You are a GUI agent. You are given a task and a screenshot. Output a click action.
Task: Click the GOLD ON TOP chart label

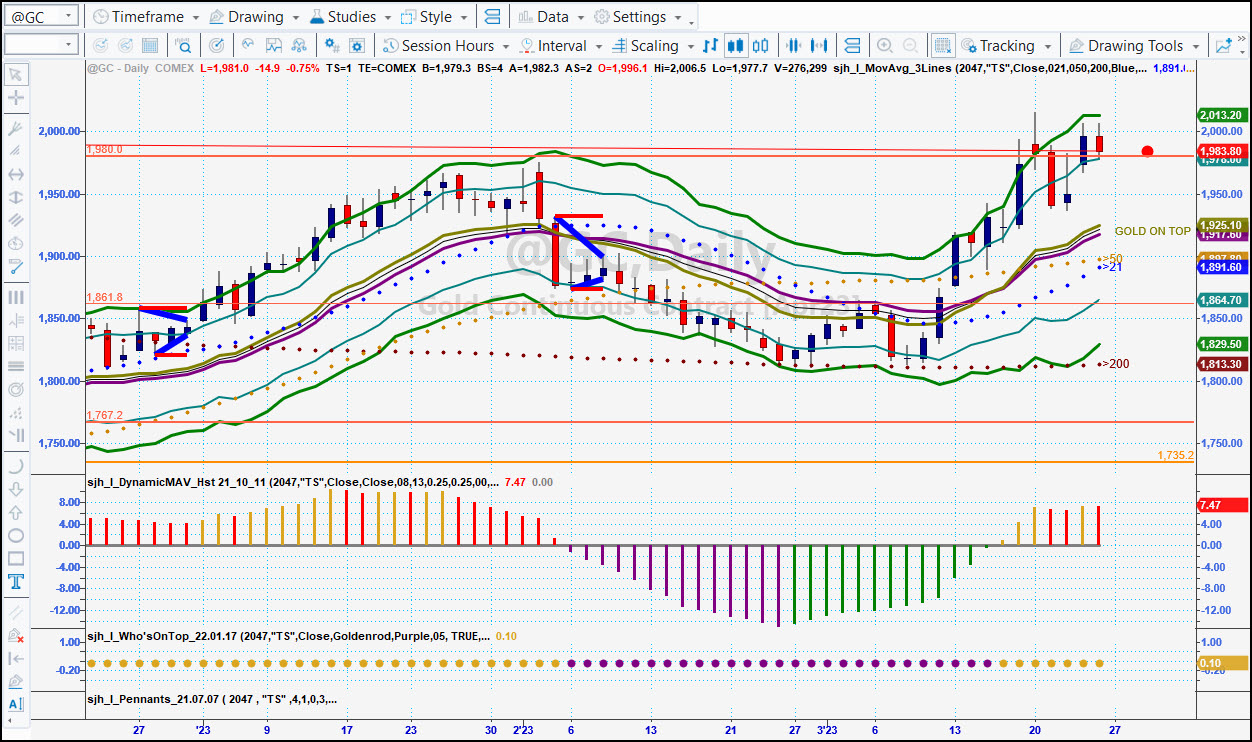click(x=1152, y=231)
